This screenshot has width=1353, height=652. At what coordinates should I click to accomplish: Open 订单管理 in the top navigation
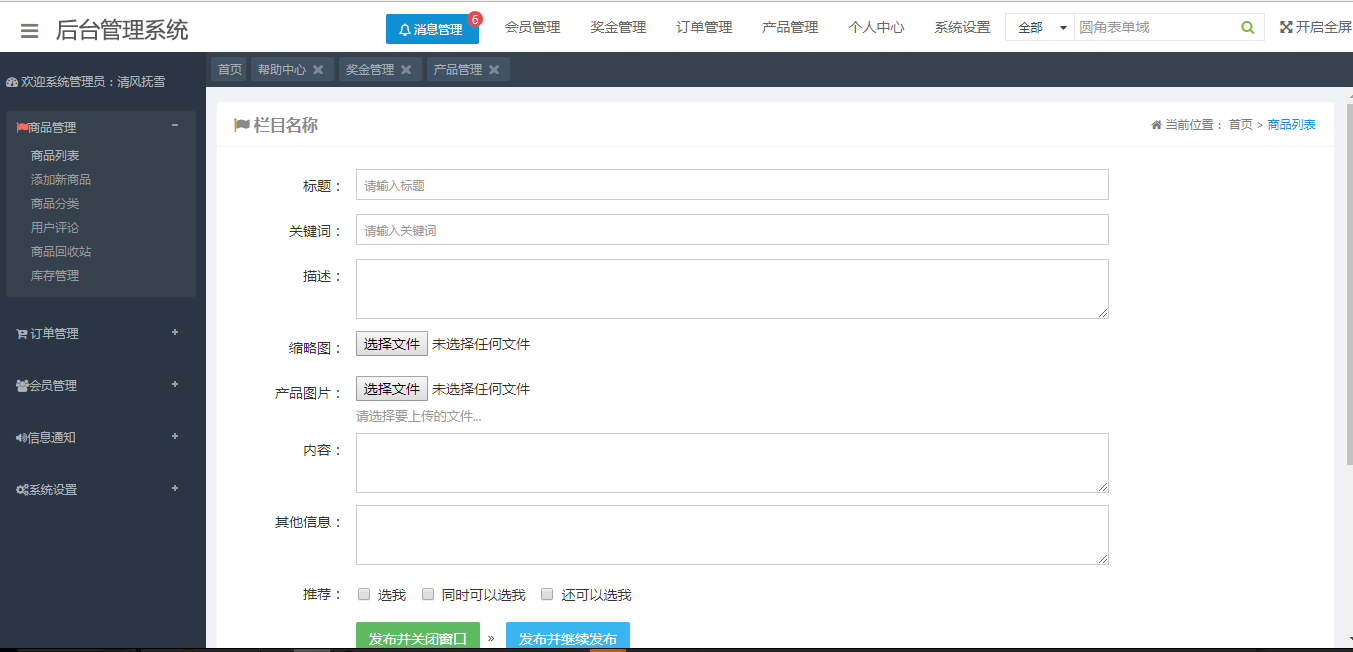coord(704,27)
